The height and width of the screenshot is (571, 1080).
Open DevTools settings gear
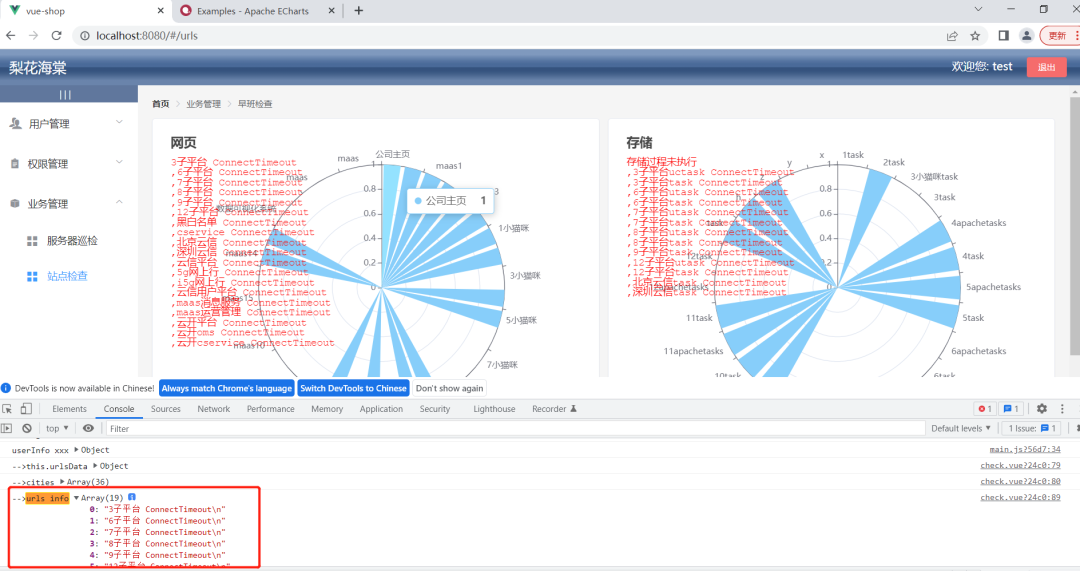tap(1041, 408)
